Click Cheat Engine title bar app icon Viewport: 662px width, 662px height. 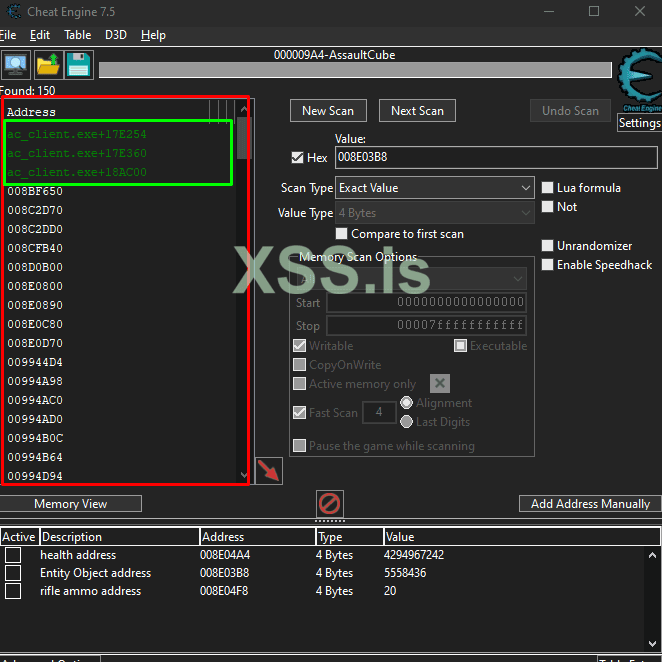click(x=14, y=11)
